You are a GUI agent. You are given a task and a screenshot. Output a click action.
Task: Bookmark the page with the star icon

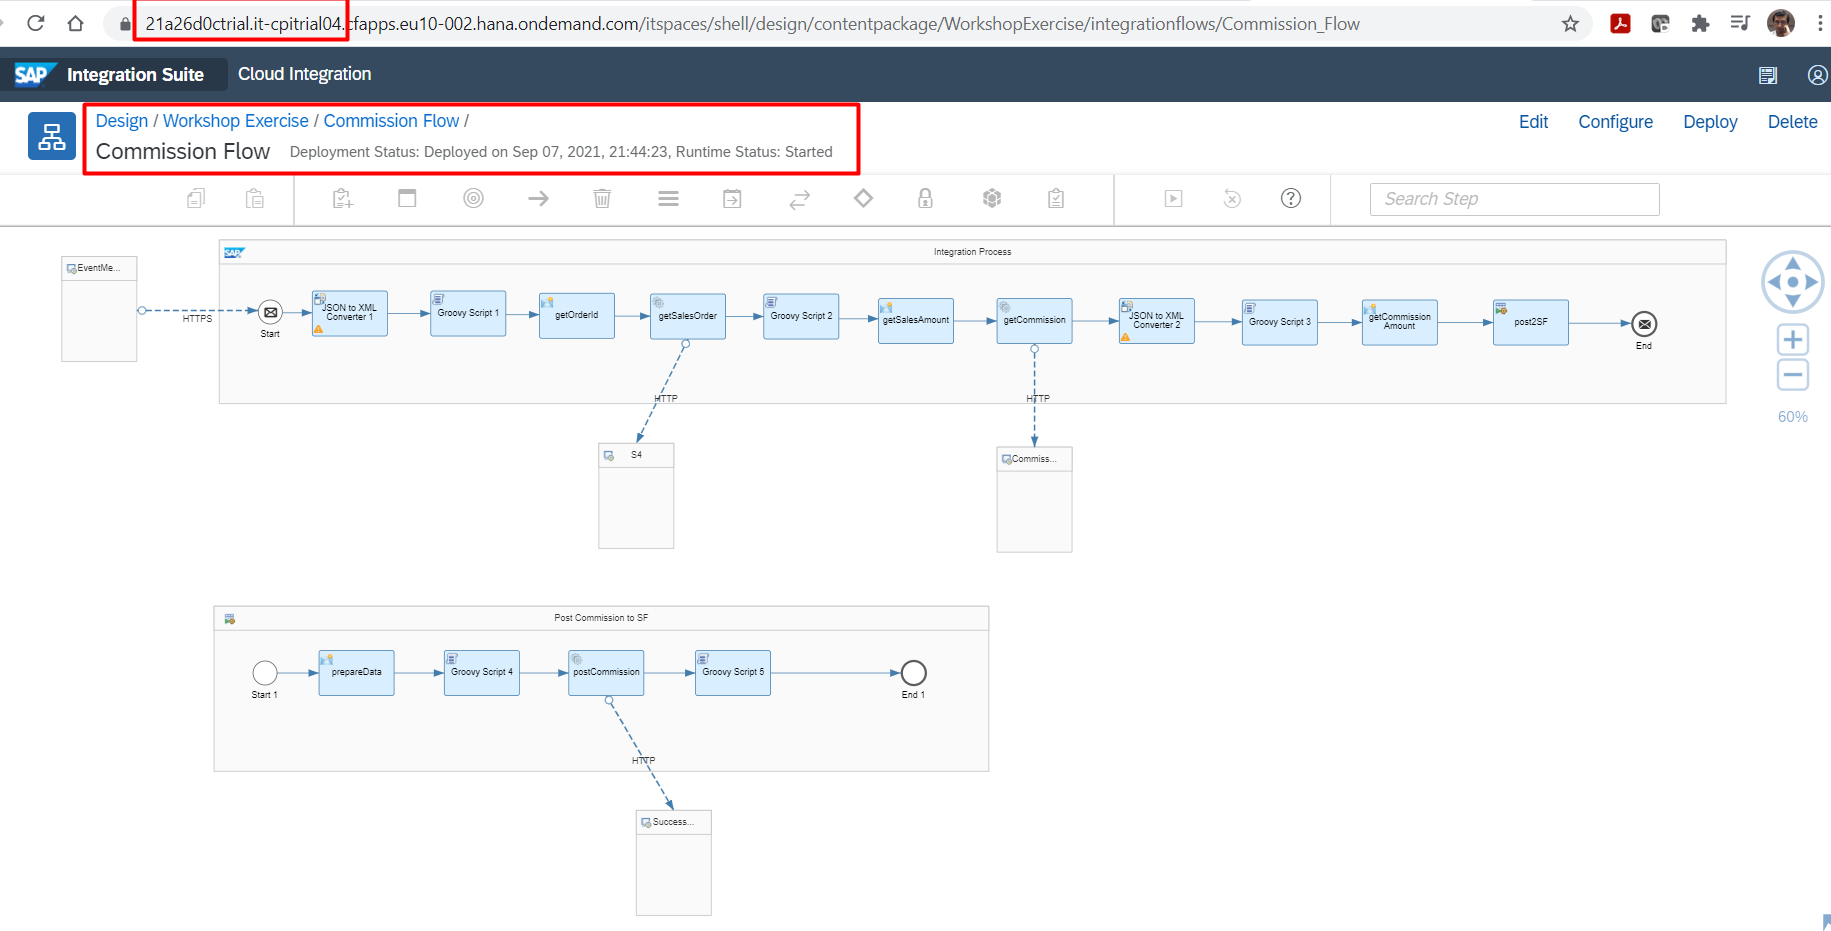pos(1570,23)
